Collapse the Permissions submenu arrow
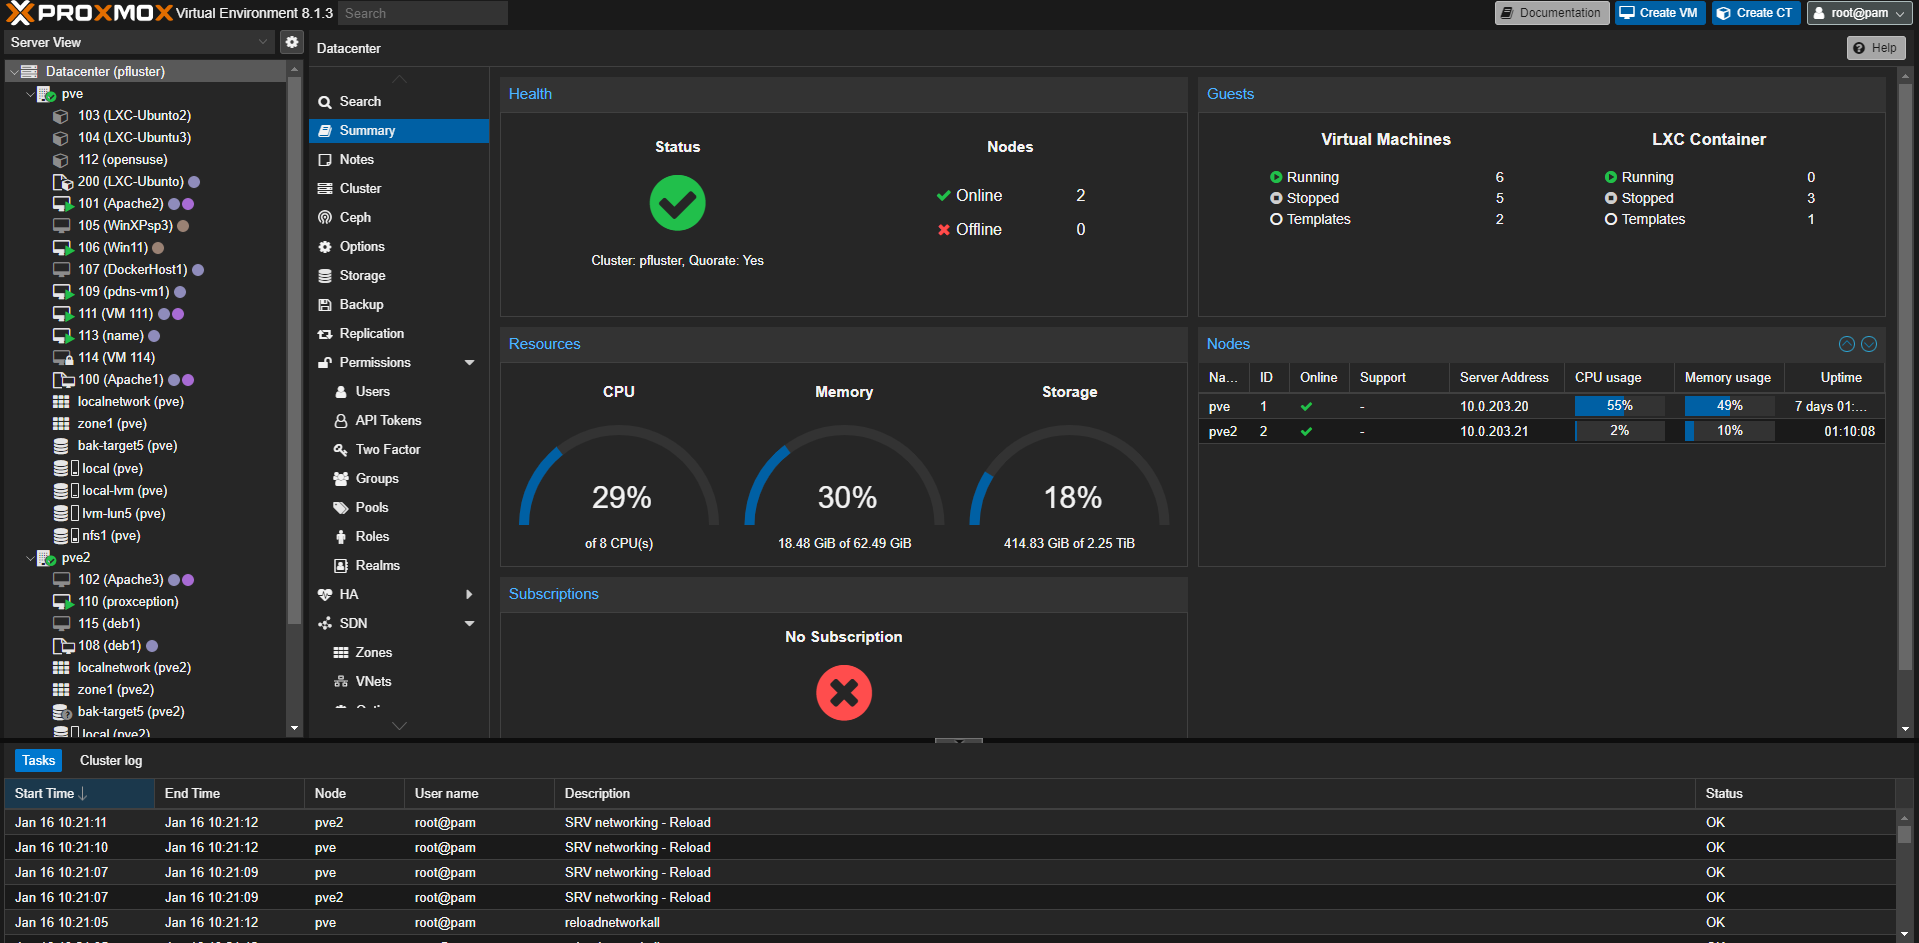 pyautogui.click(x=470, y=363)
